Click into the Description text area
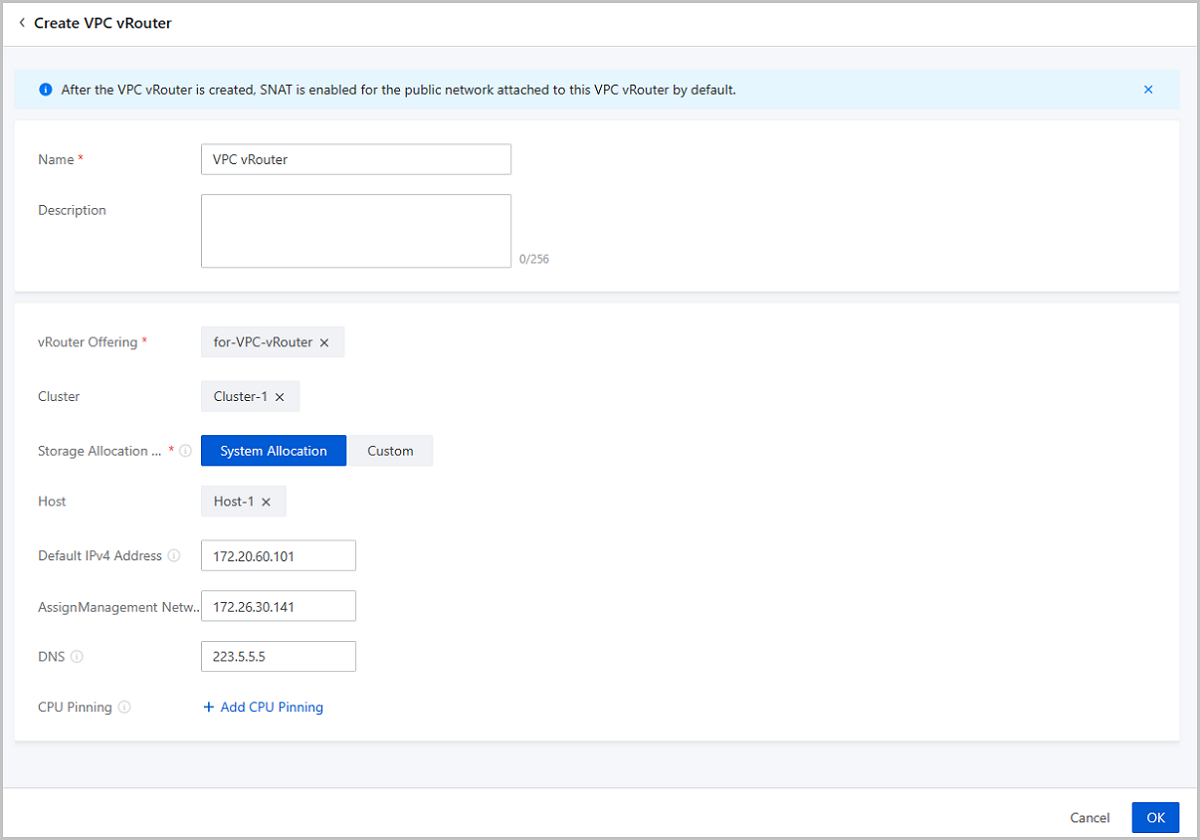 [x=355, y=231]
